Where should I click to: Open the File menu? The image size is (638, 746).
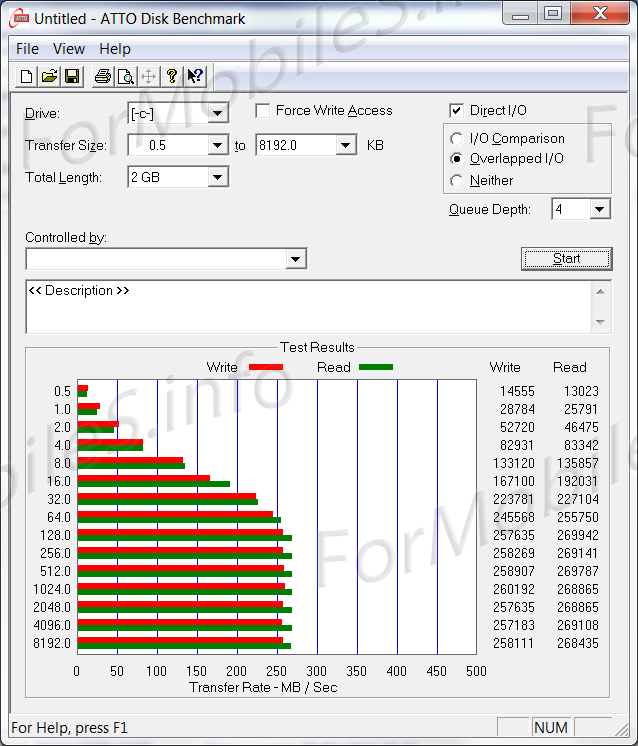coord(28,48)
